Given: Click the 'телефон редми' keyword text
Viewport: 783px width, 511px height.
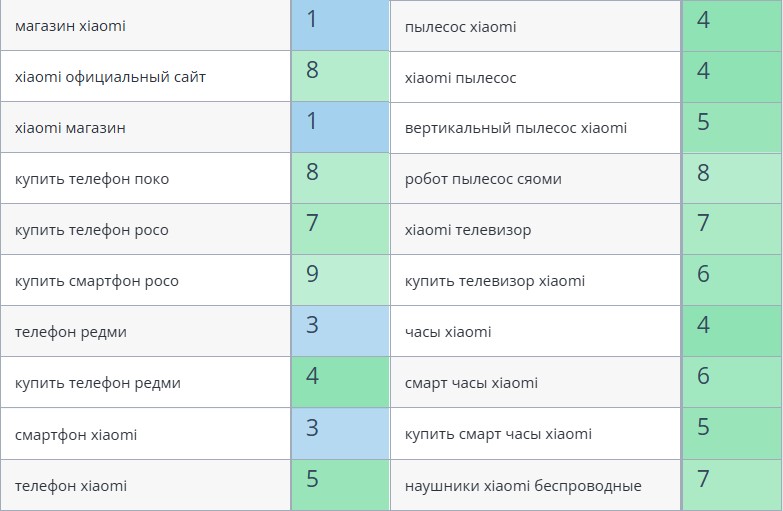Looking at the screenshot, I should click(x=71, y=332).
